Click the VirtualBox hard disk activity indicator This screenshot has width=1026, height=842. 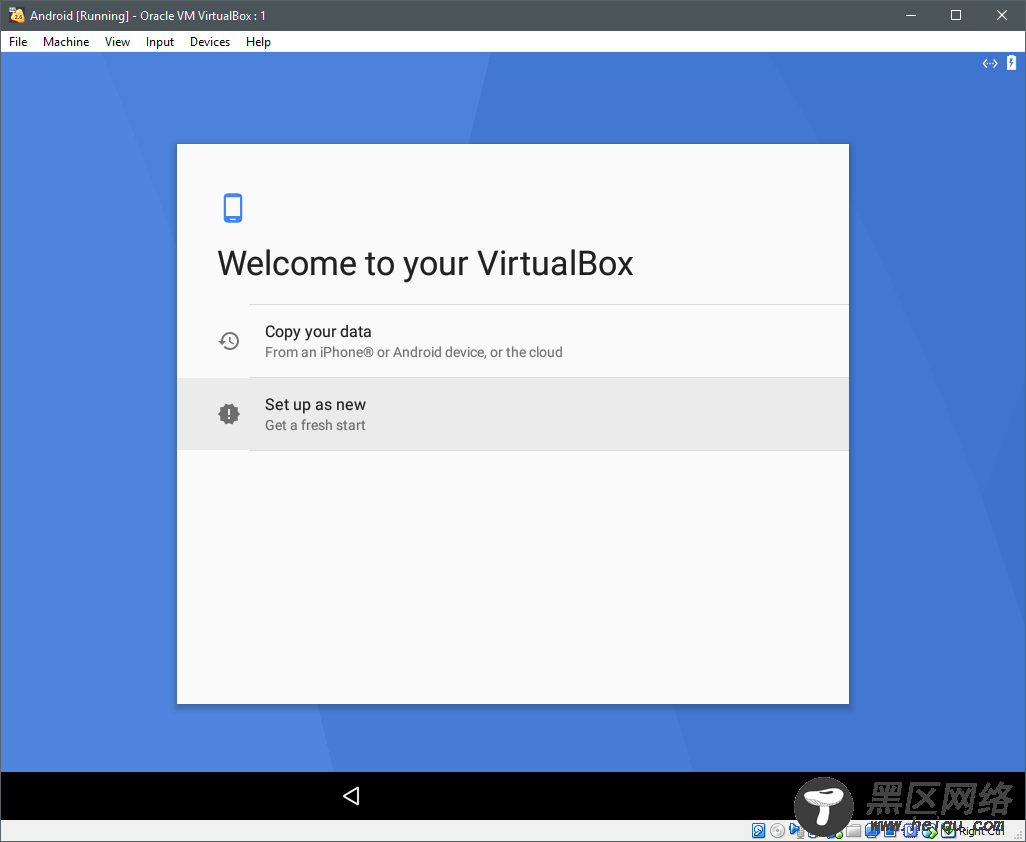click(758, 831)
